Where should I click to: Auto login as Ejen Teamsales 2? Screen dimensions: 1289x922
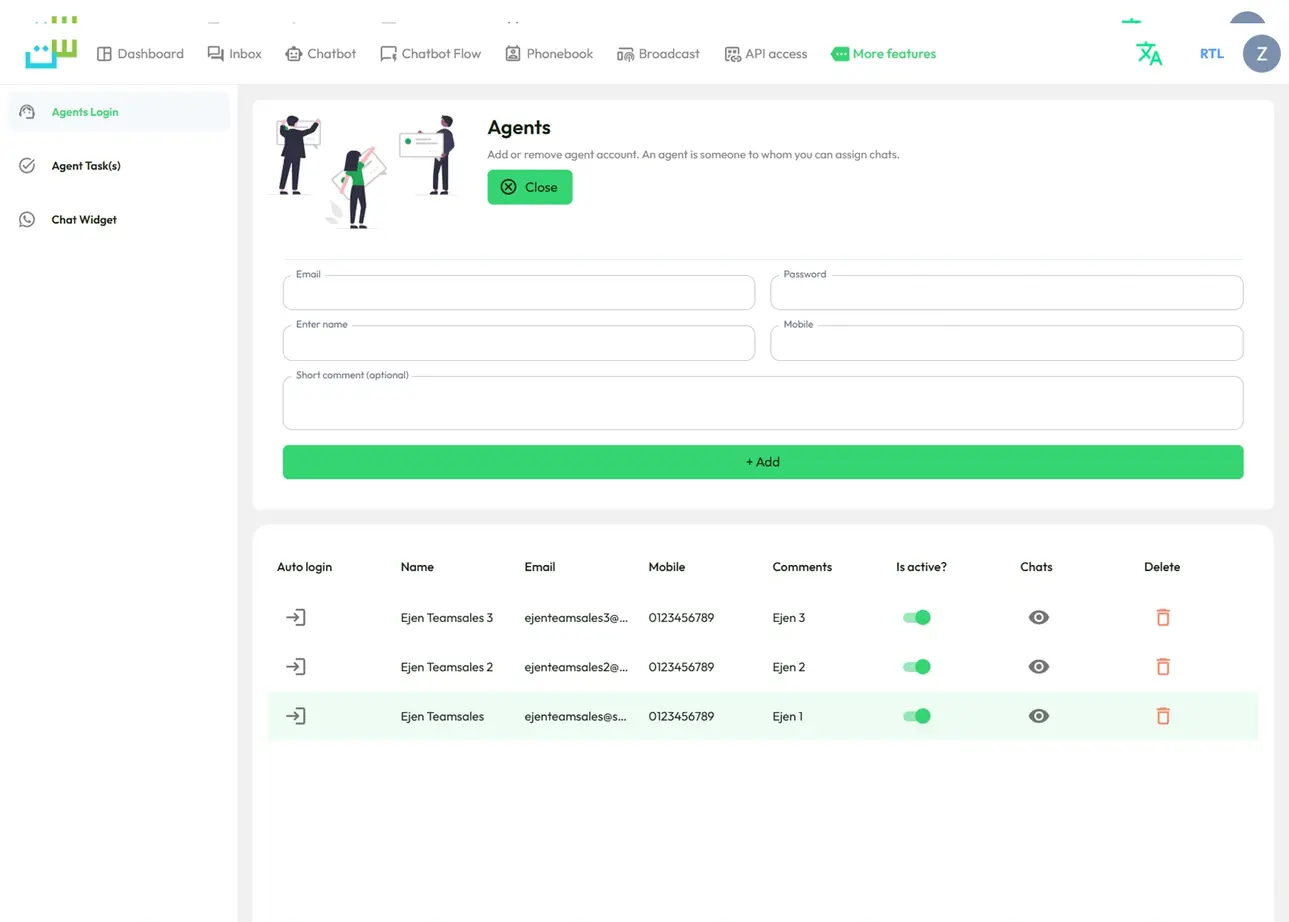point(295,666)
